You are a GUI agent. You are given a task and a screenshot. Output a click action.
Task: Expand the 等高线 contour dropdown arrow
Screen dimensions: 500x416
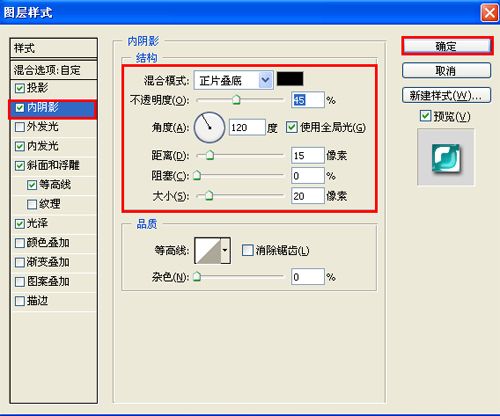click(x=226, y=250)
